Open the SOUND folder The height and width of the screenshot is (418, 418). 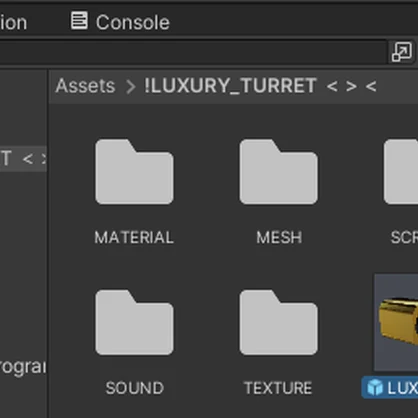point(134,322)
